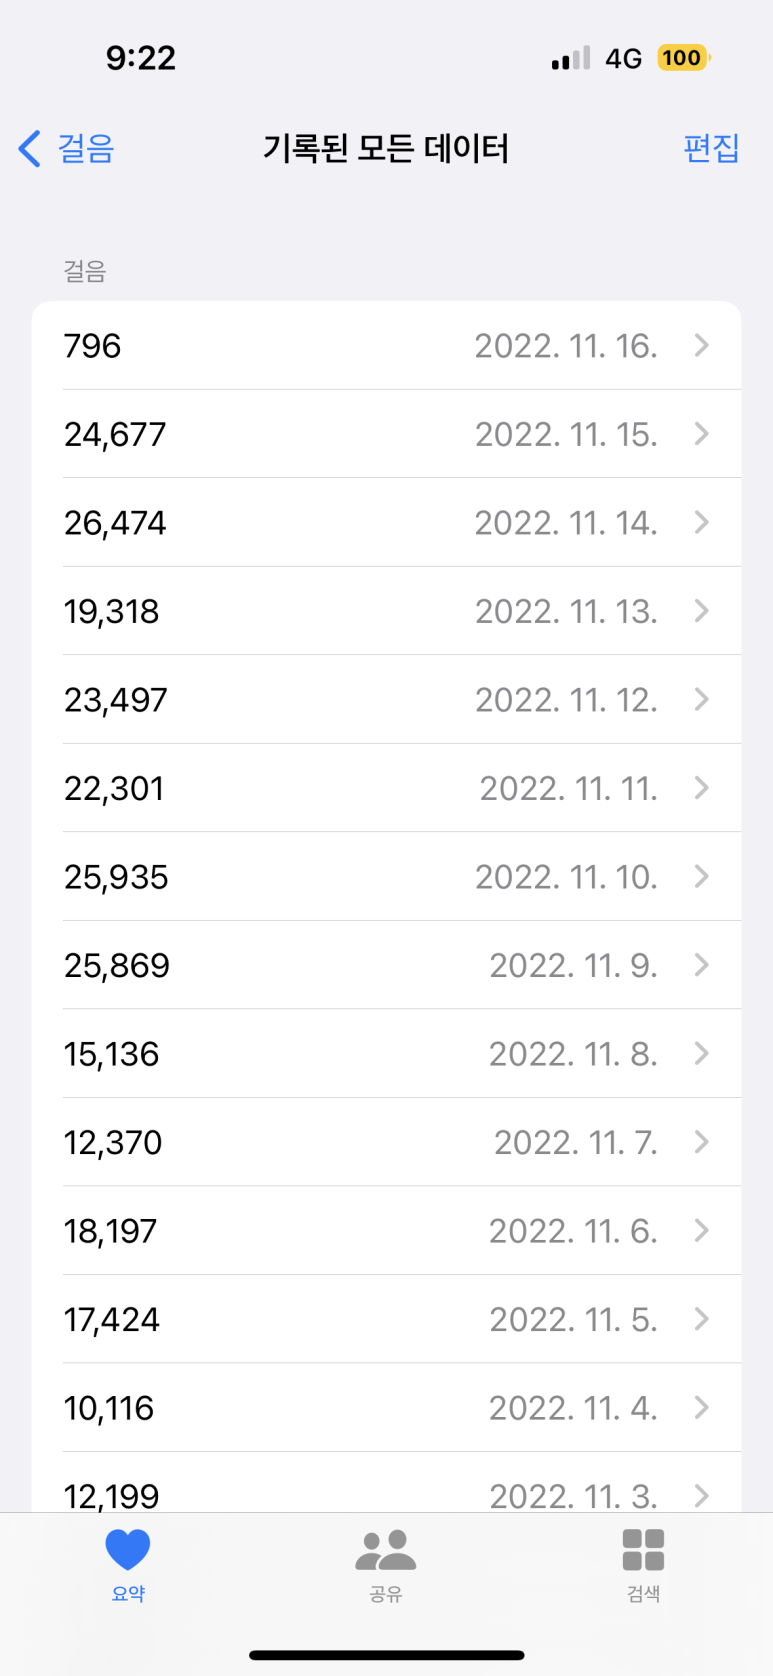Image resolution: width=773 pixels, height=1676 pixels.
Task: Tap the cellular signal bars icon
Action: pos(571,58)
